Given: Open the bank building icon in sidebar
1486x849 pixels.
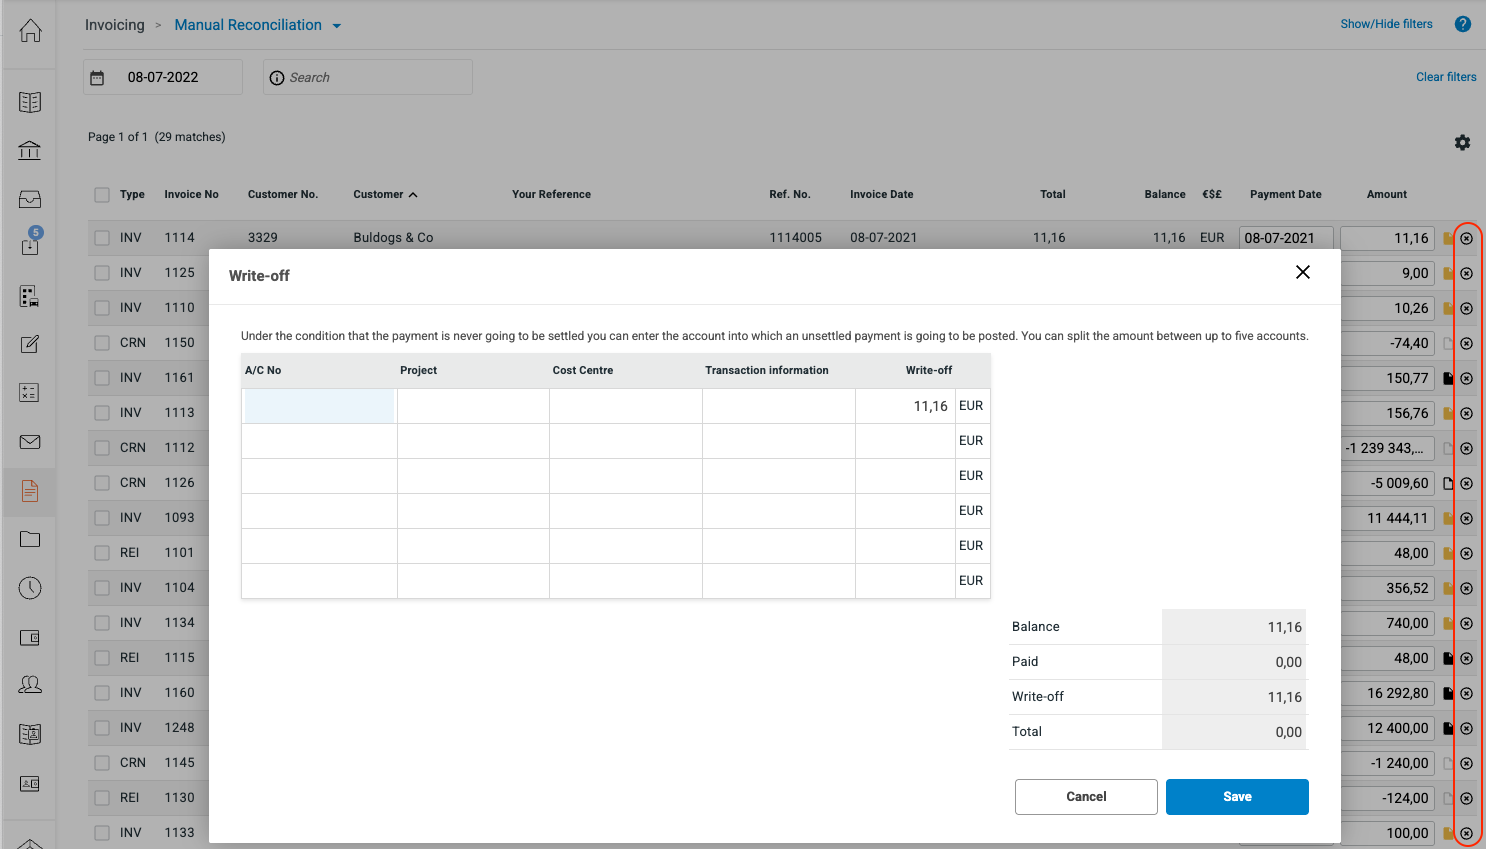Looking at the screenshot, I should click(30, 150).
